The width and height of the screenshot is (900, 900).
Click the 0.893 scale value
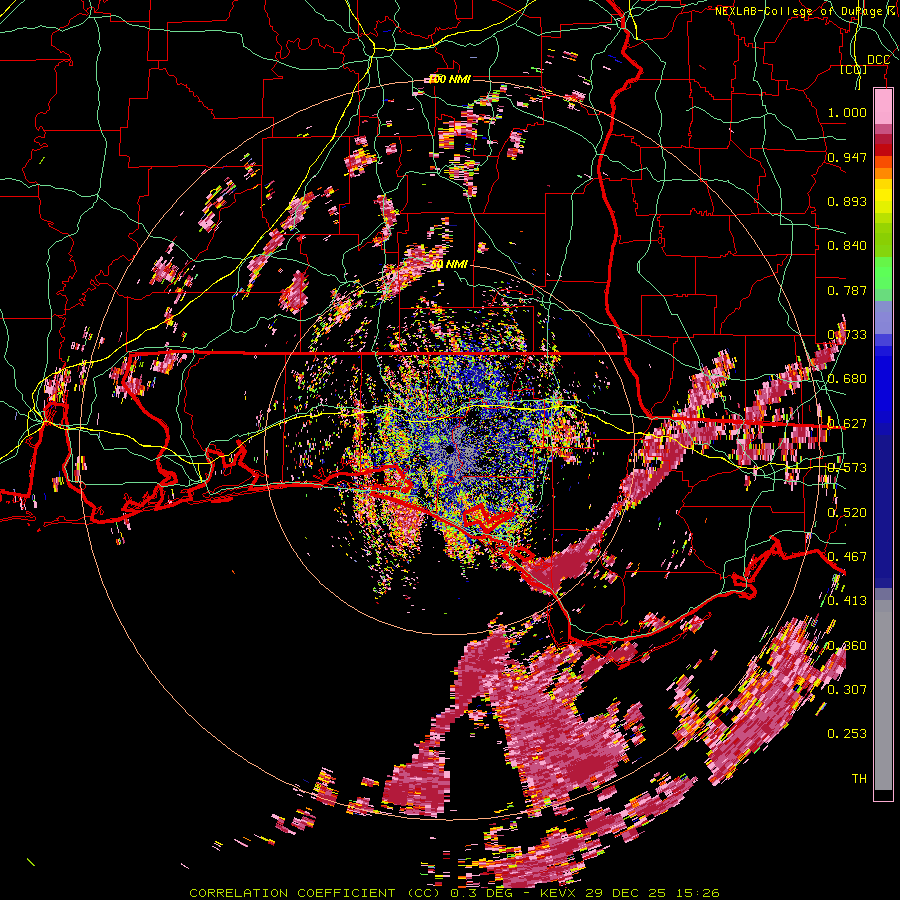point(847,201)
